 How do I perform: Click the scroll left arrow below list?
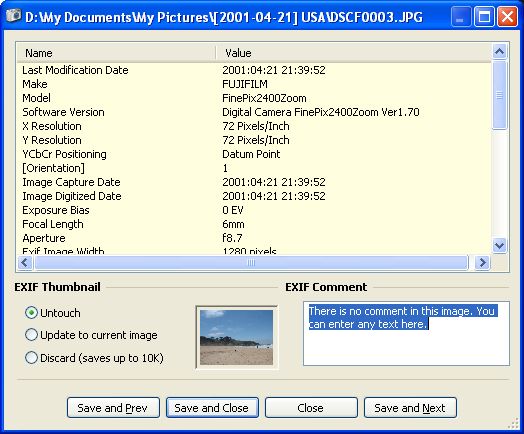pyautogui.click(x=25, y=263)
